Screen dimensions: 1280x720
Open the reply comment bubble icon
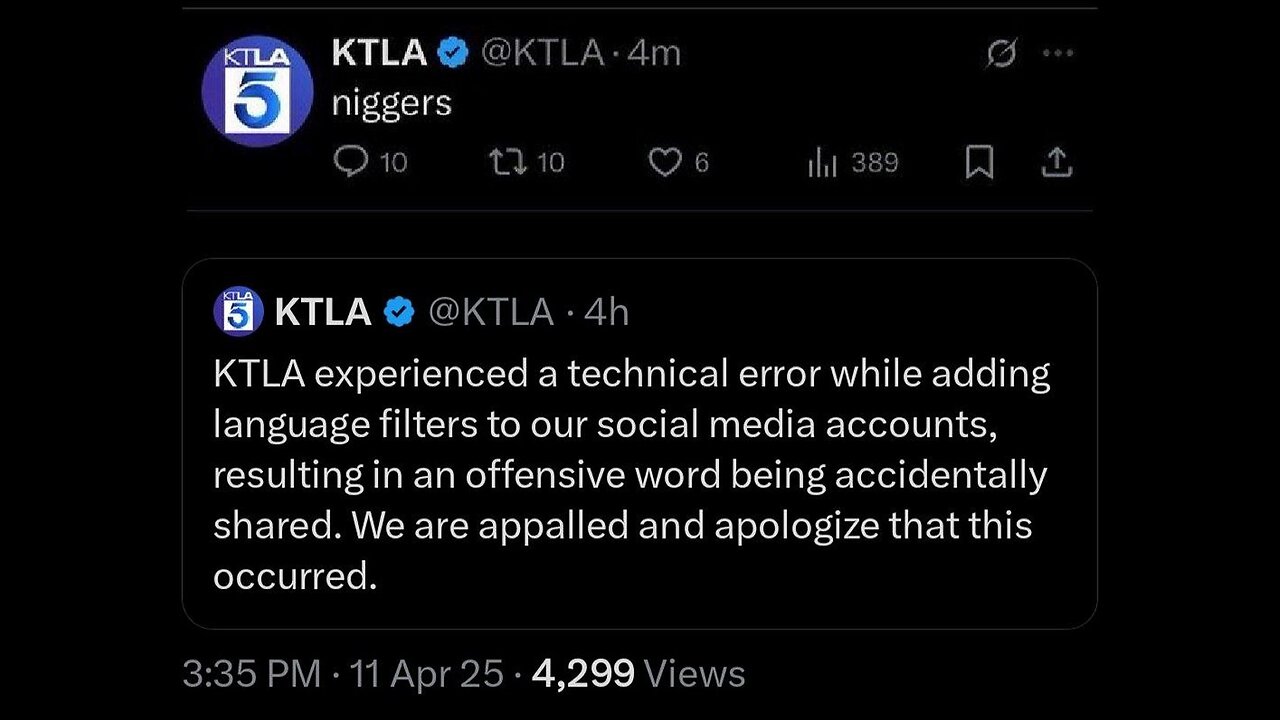(350, 162)
